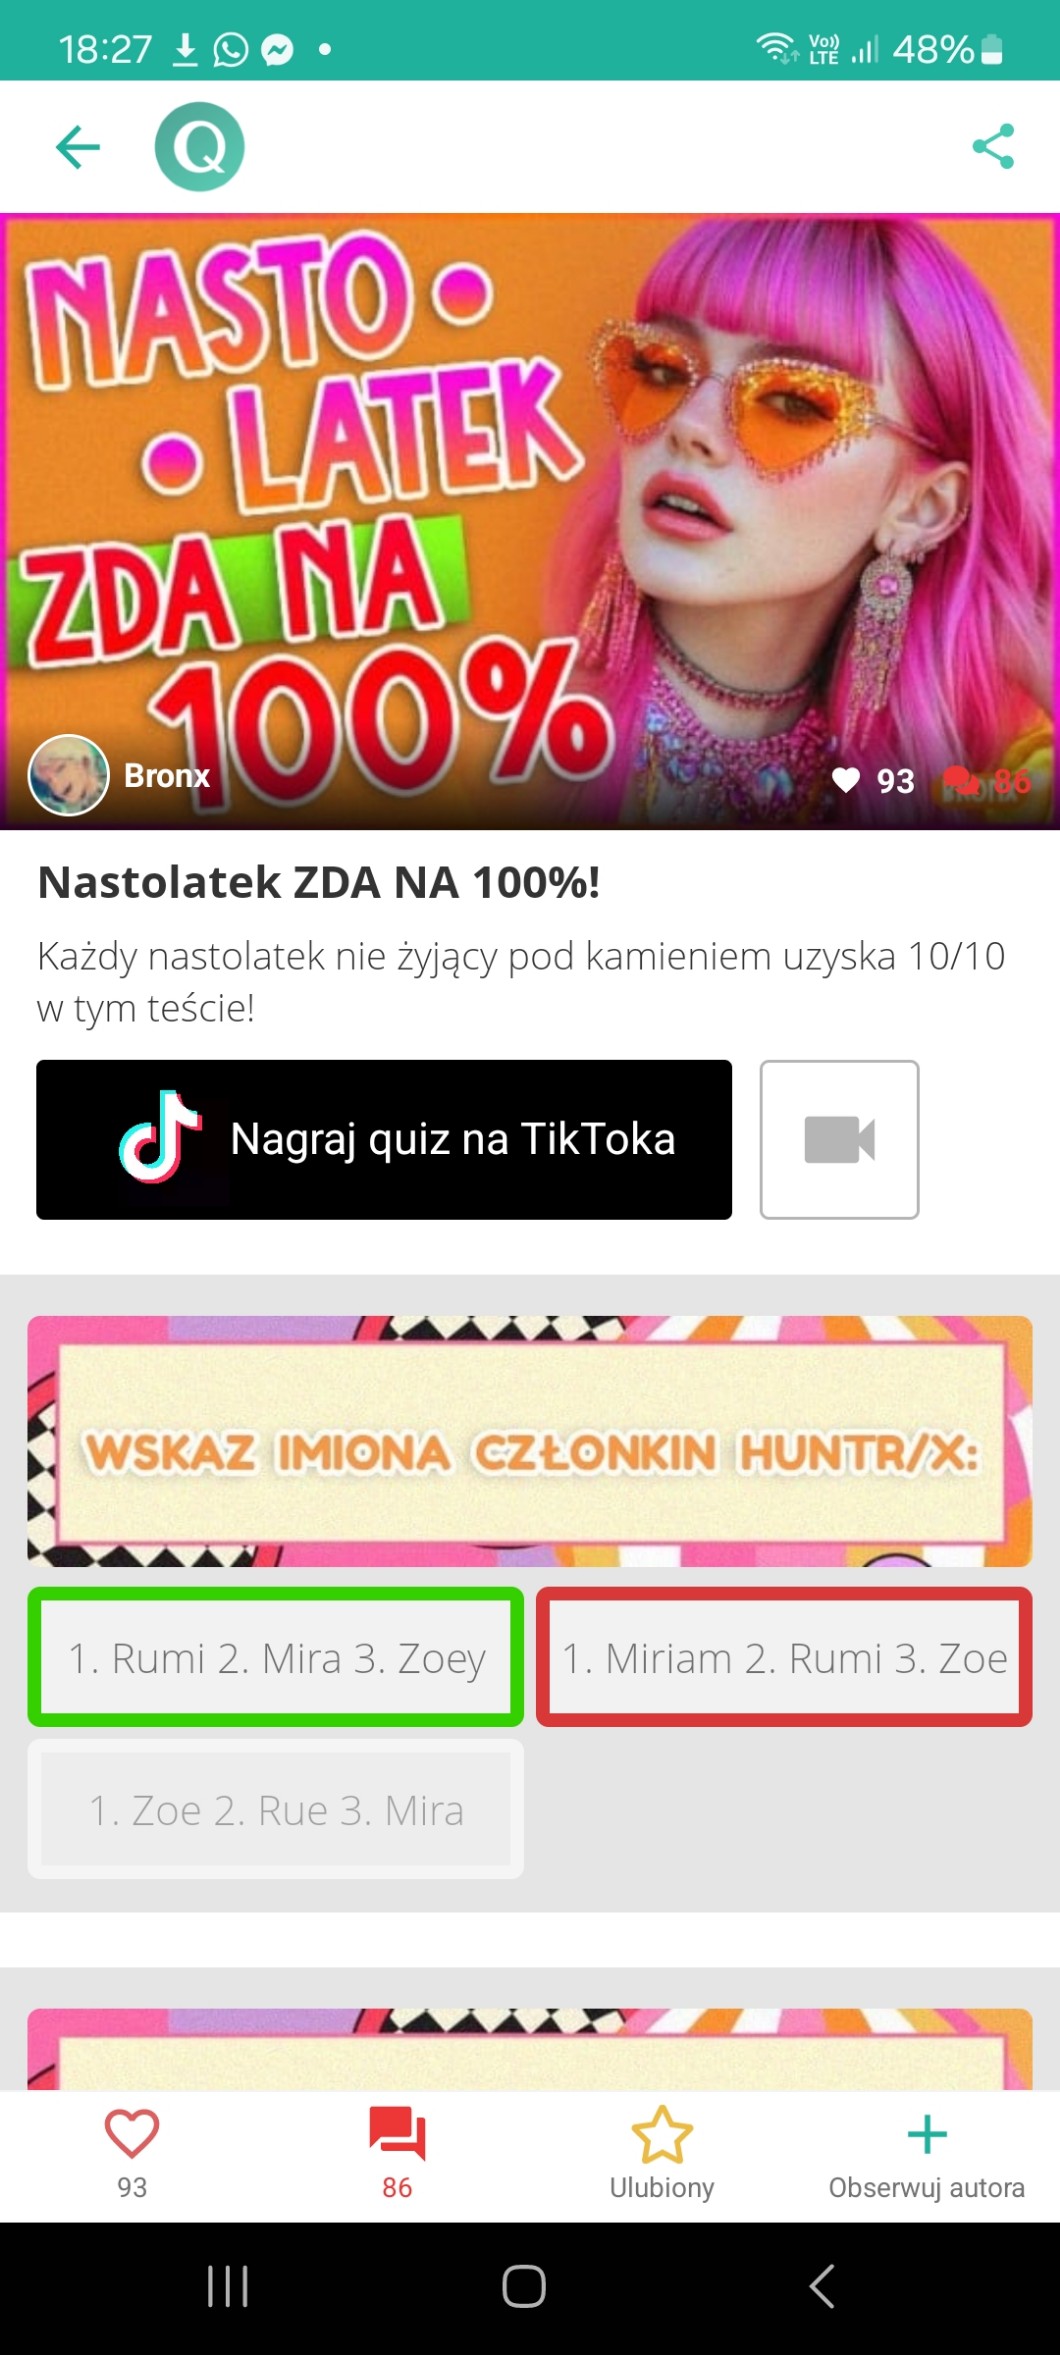Open comments via the bottom chat icon
This screenshot has width=1060, height=2355.
pos(397,2132)
